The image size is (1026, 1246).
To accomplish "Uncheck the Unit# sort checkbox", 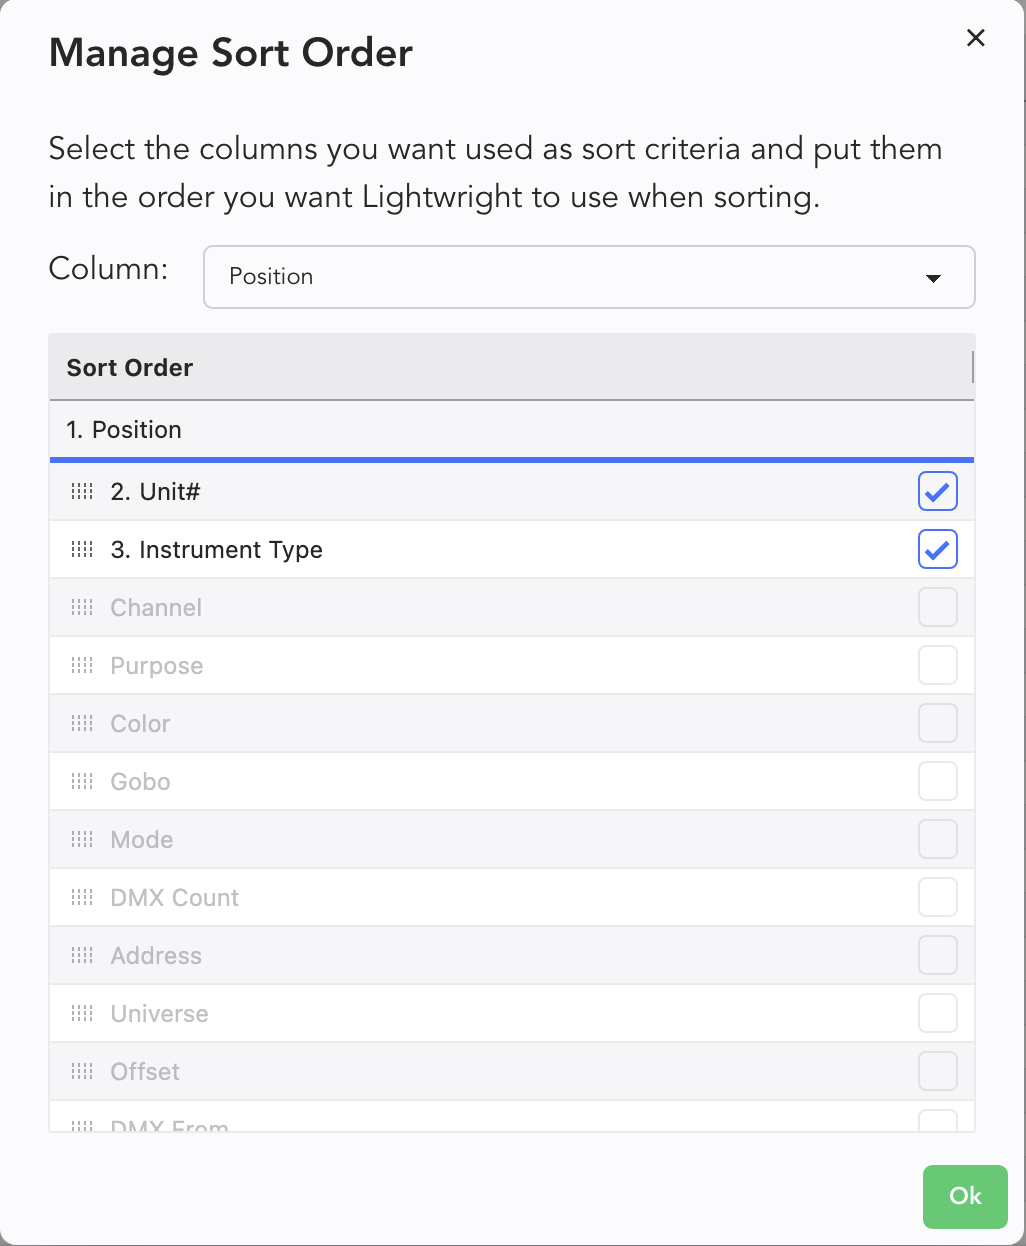I will (937, 491).
